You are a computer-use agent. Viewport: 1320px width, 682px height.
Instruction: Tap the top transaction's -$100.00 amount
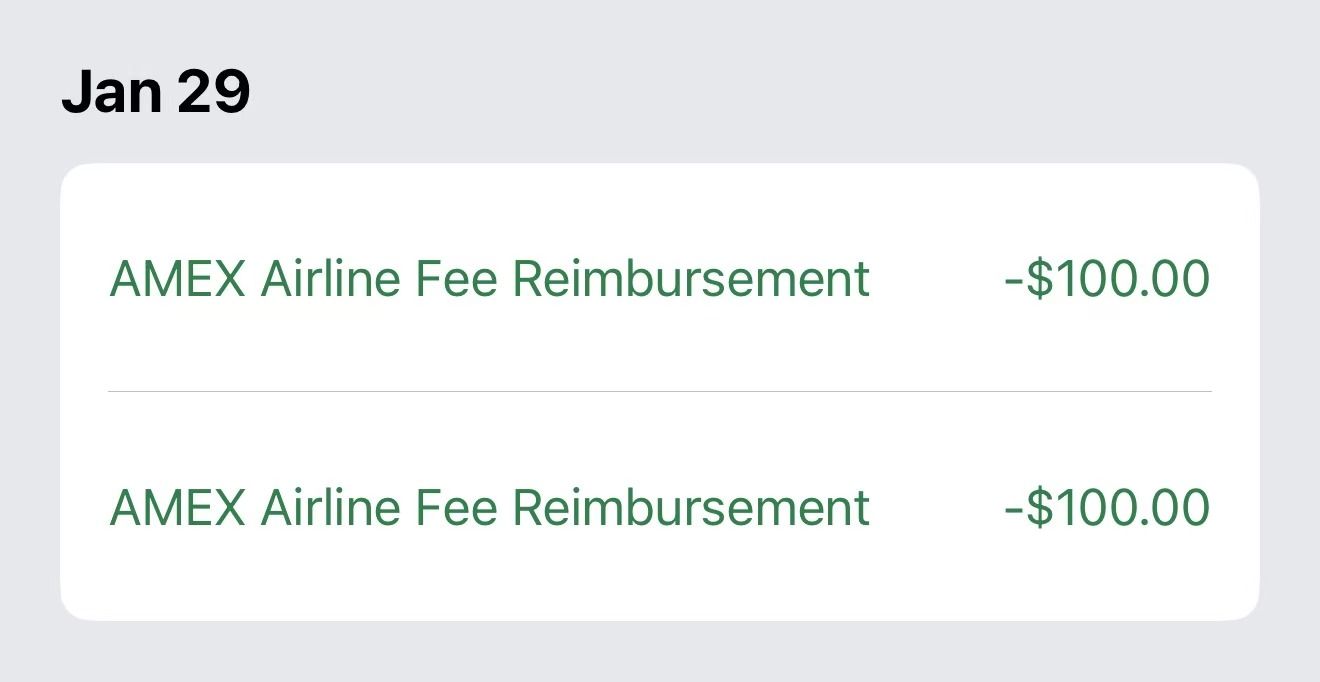pos(1107,278)
